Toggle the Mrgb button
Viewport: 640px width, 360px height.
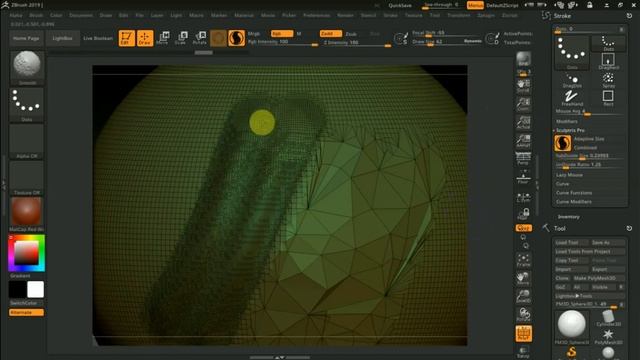[254, 33]
